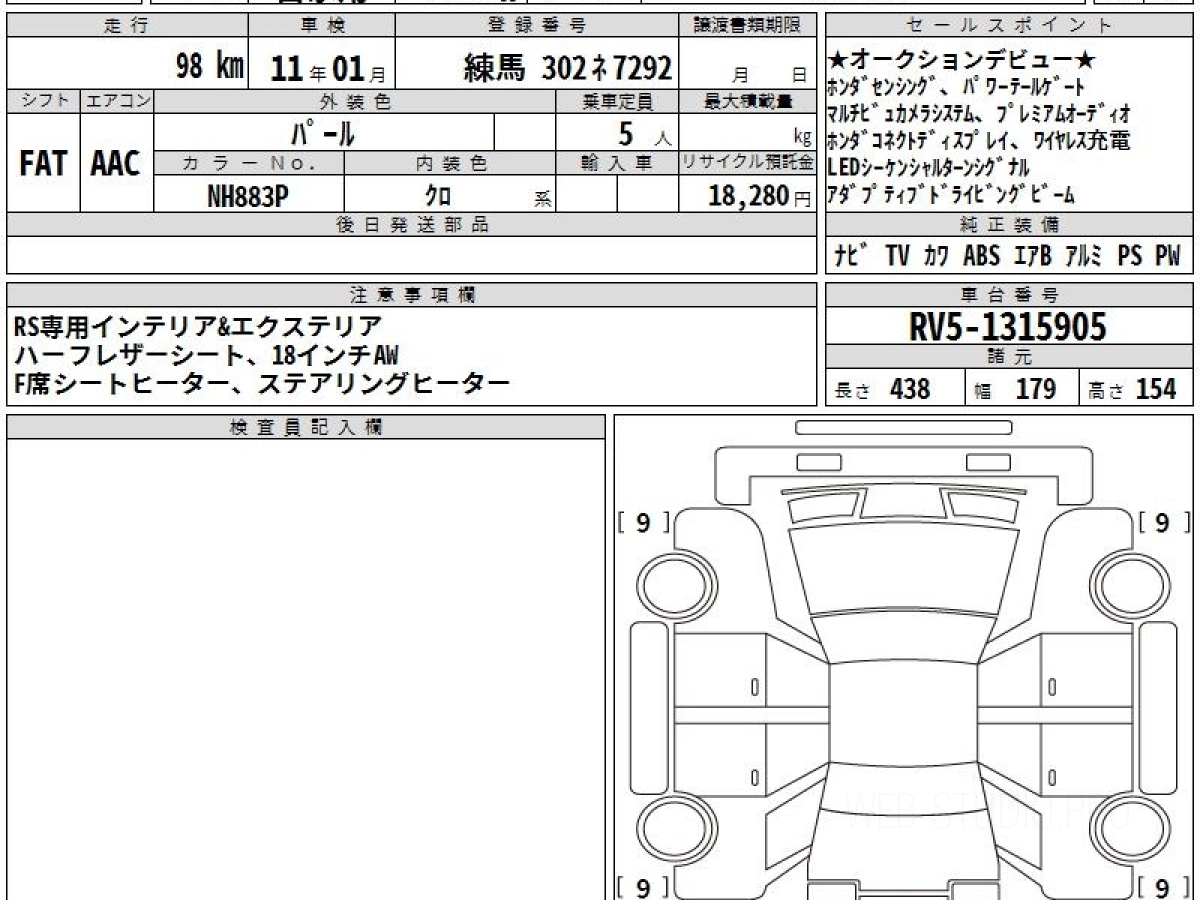Click the 輸入車 label

[617, 163]
